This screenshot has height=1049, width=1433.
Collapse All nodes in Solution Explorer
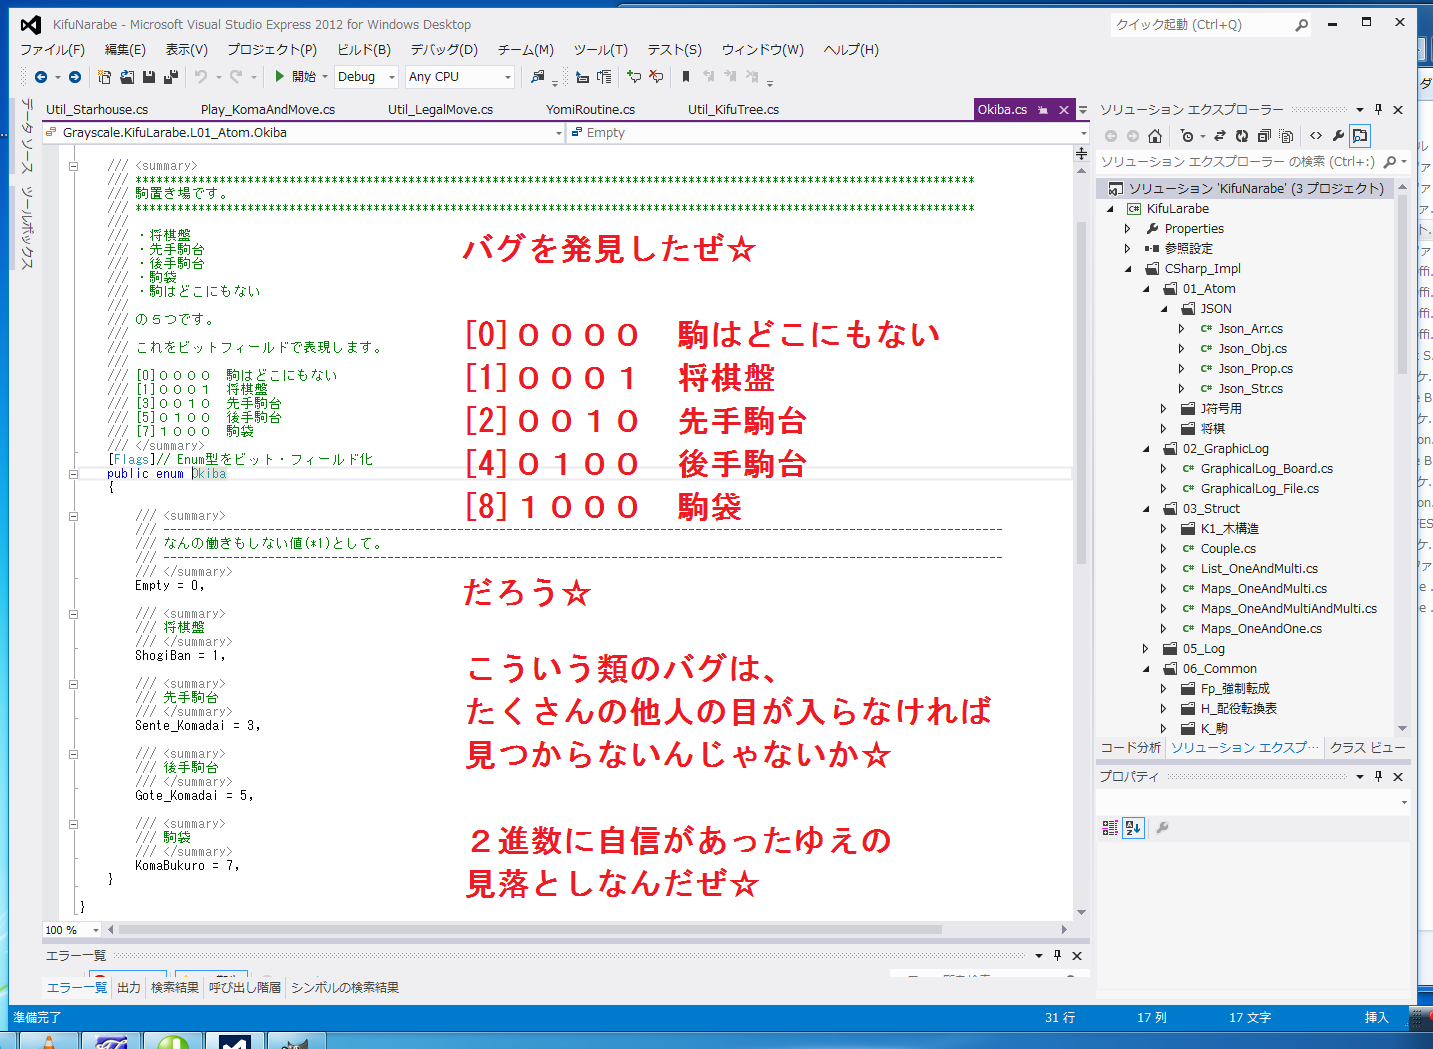[1264, 136]
